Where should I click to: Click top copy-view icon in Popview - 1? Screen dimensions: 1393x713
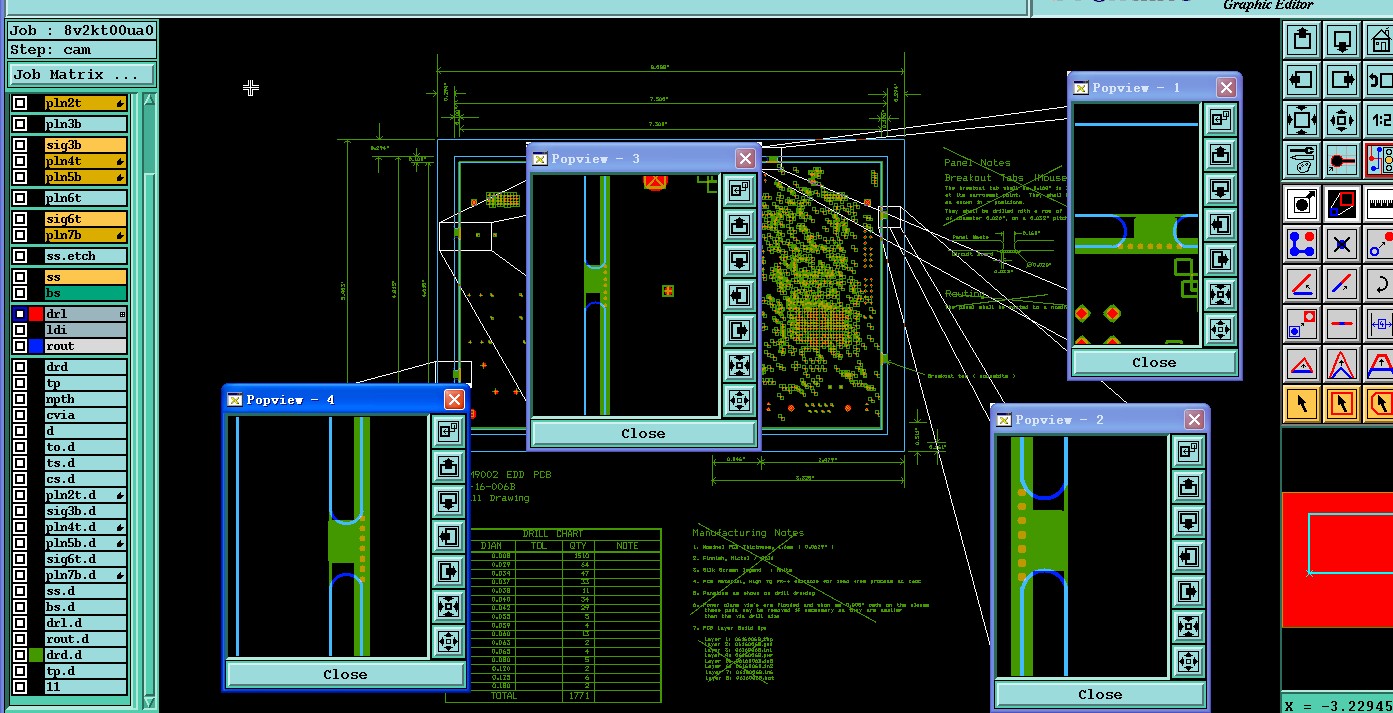[1220, 119]
